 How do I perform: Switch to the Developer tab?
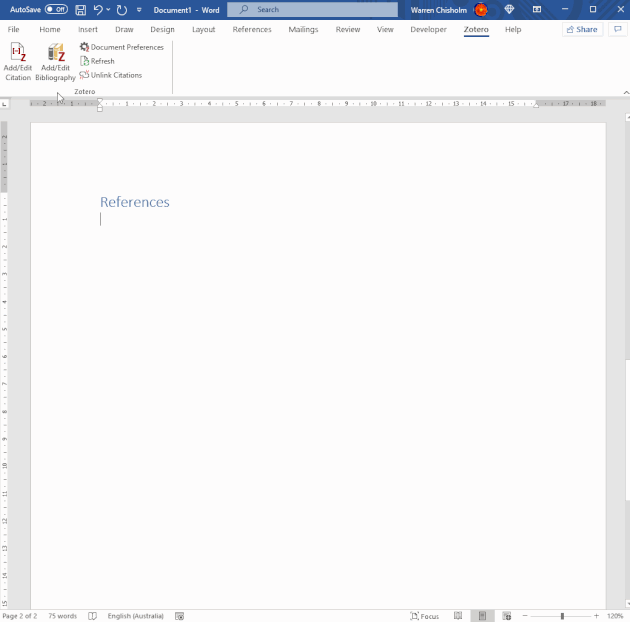pos(428,29)
